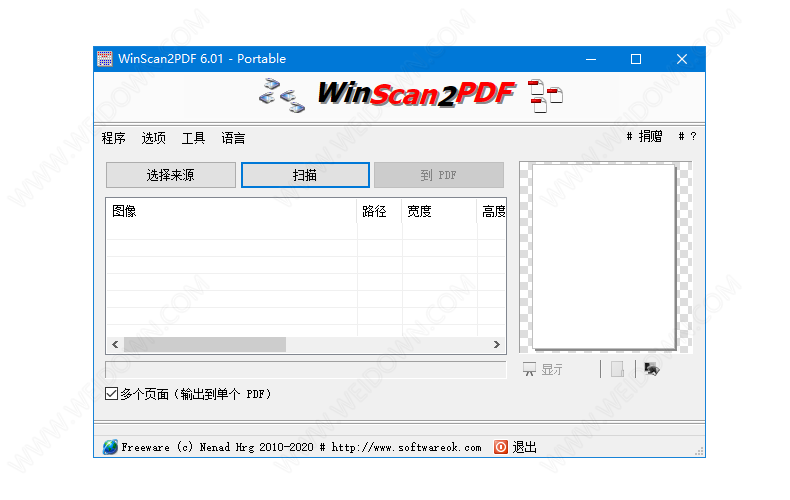Click the 显示 button under the preview
The image size is (790, 500).
coord(543,369)
